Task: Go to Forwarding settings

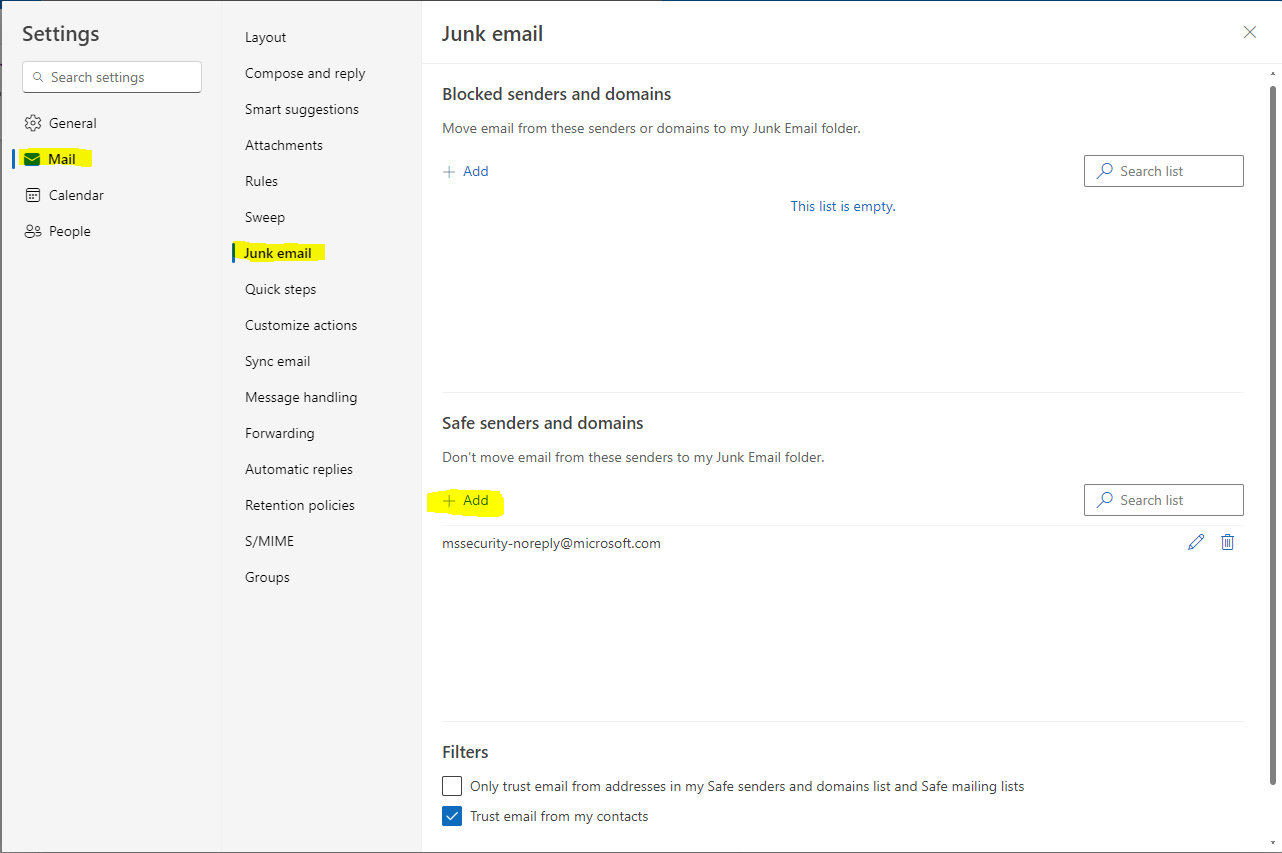Action: [280, 433]
